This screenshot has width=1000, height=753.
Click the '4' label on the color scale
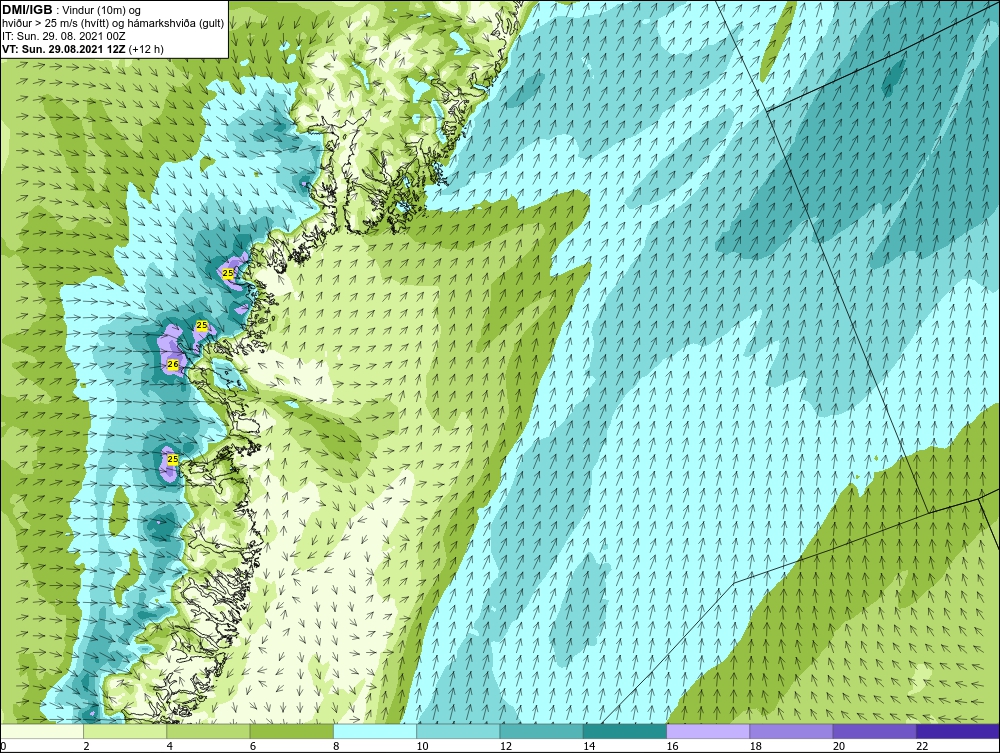(170, 747)
